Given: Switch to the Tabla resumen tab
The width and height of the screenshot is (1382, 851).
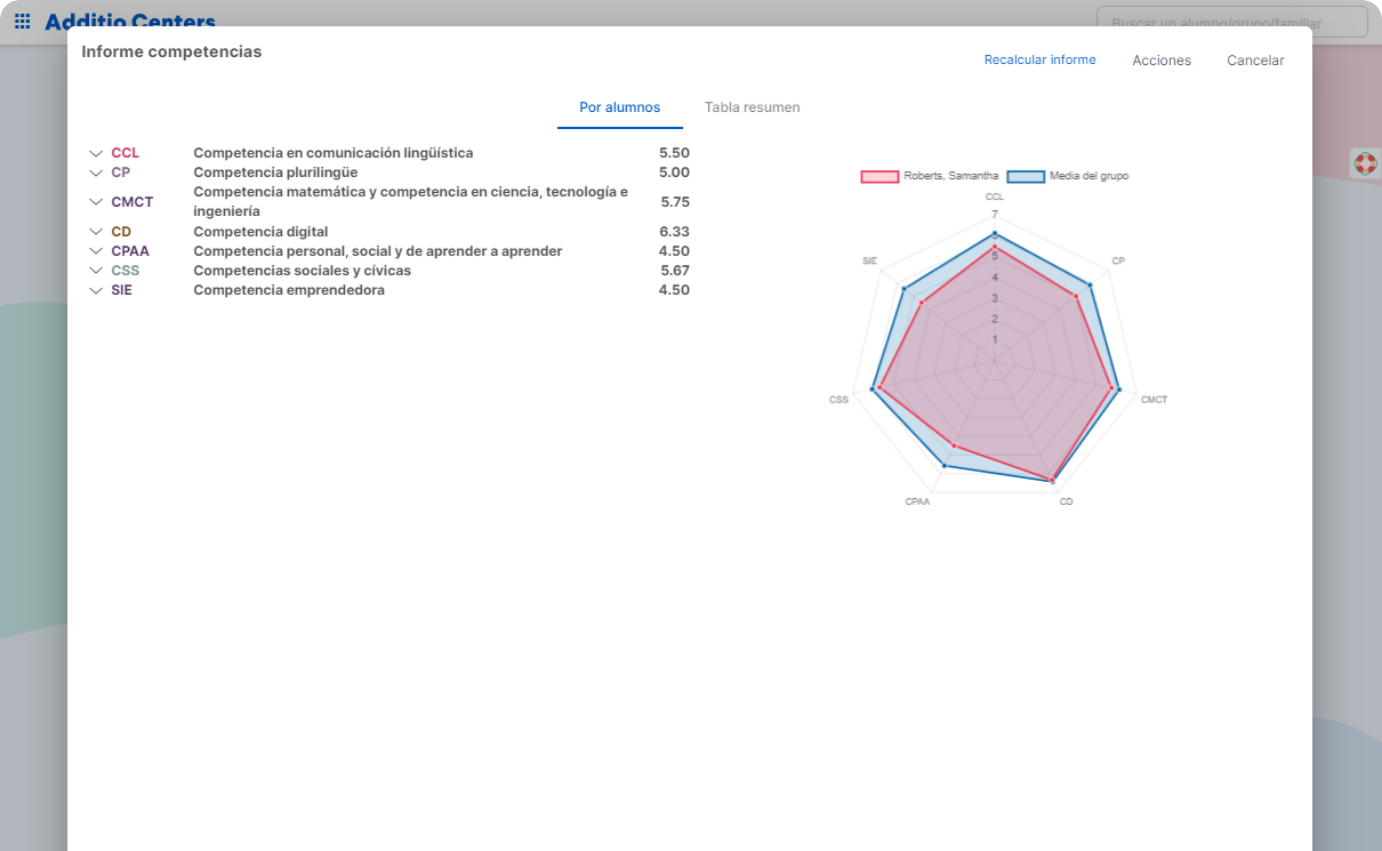Looking at the screenshot, I should point(752,107).
